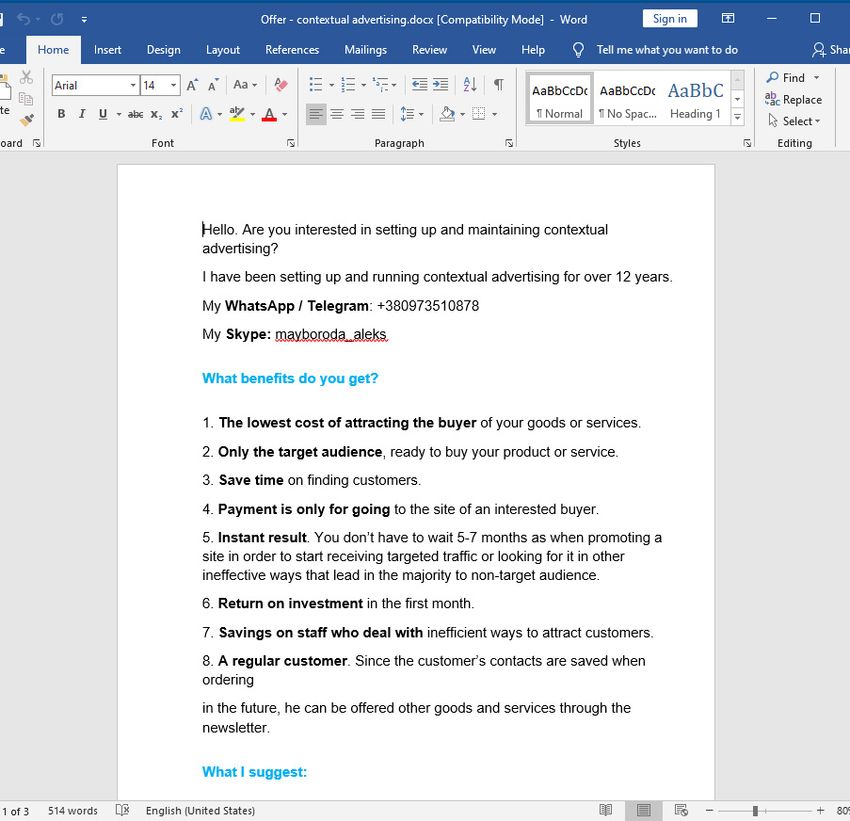
Task: Toggle Bold formatting
Action: click(61, 114)
